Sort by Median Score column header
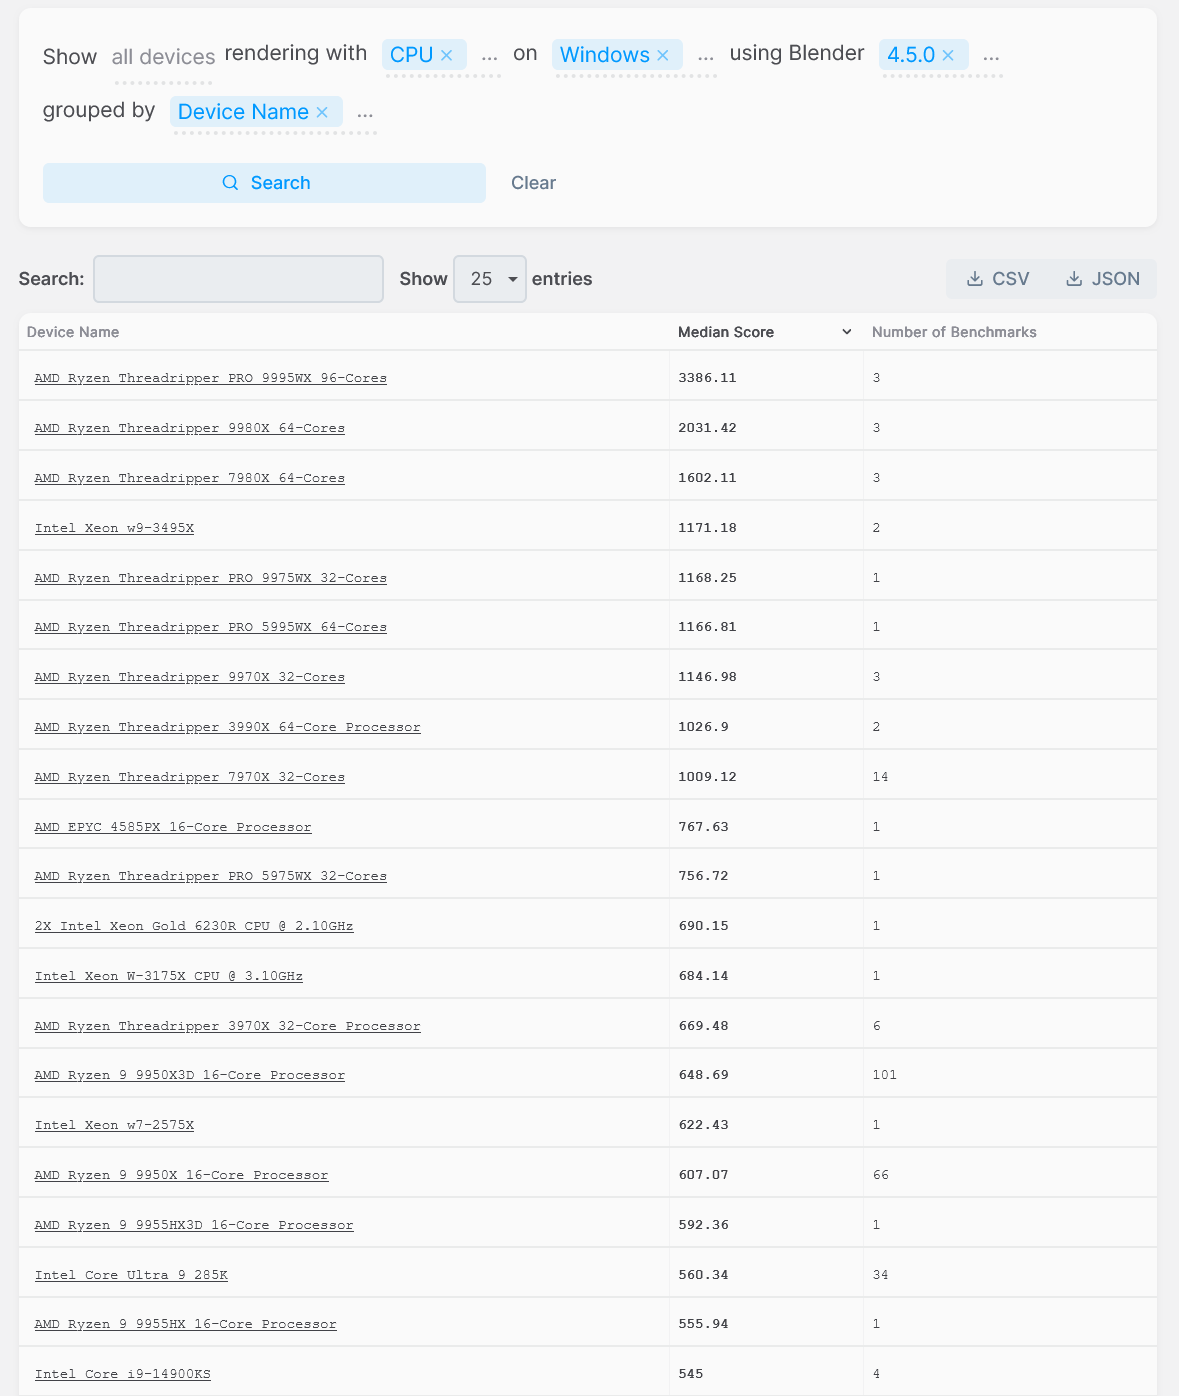The height and width of the screenshot is (1396, 1179). point(726,332)
